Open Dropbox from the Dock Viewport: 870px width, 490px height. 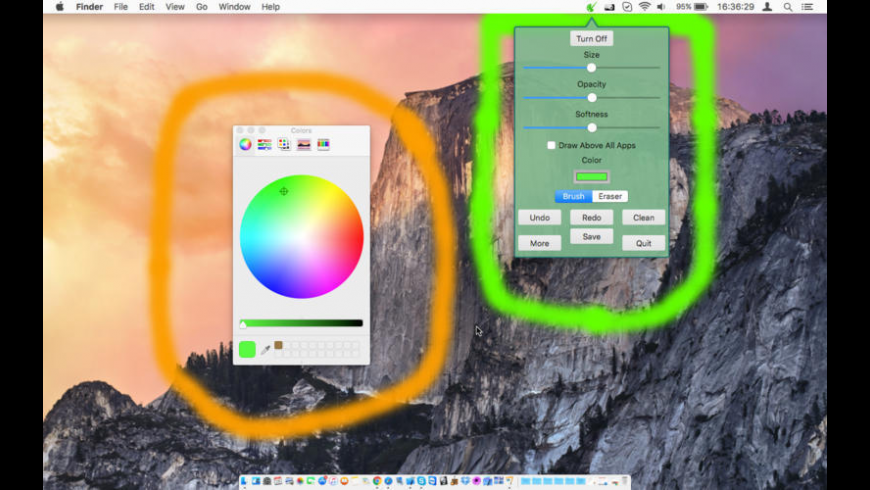[466, 481]
